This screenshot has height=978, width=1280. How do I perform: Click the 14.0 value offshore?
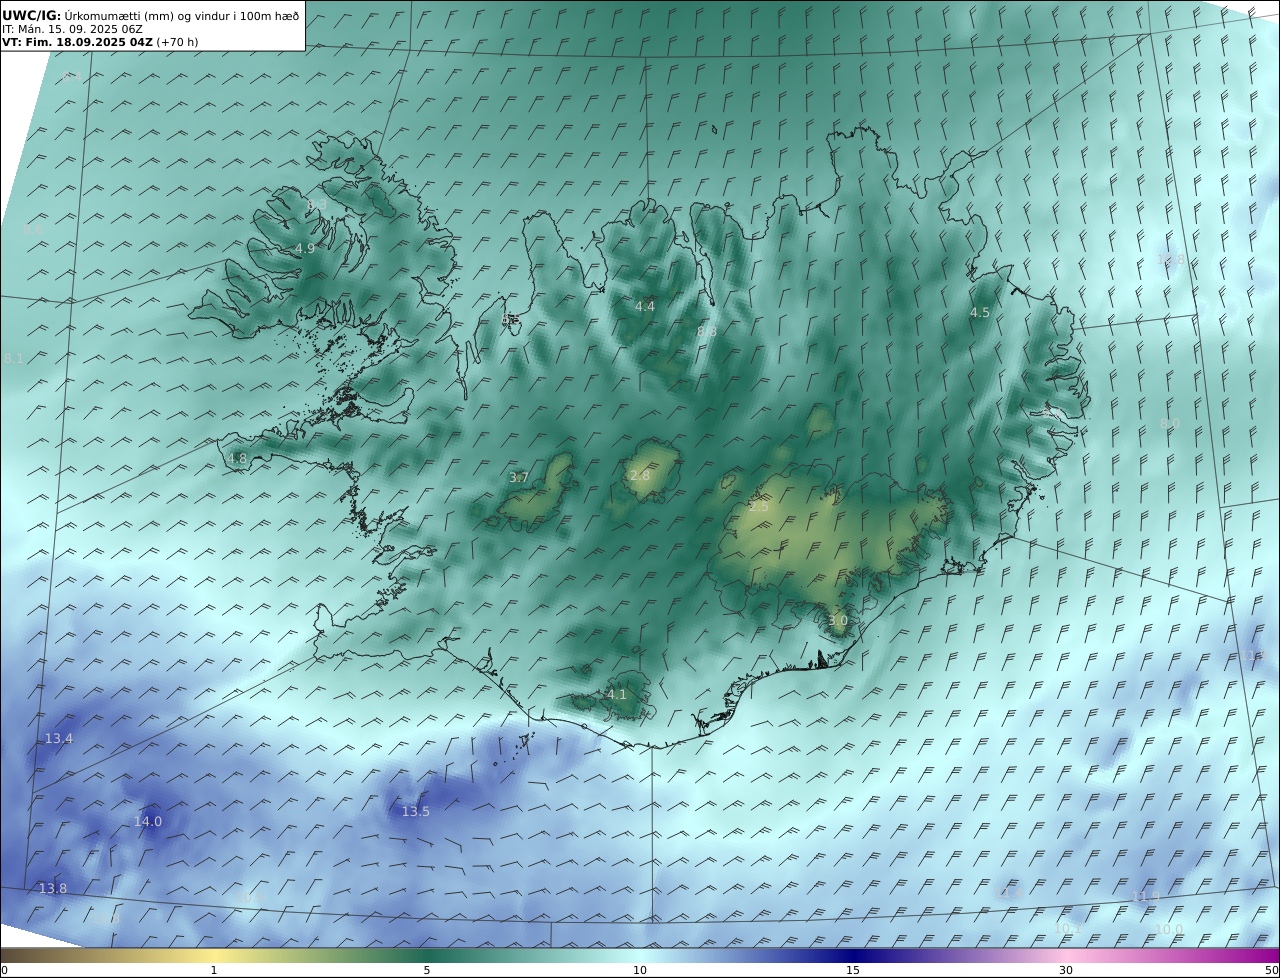[148, 822]
